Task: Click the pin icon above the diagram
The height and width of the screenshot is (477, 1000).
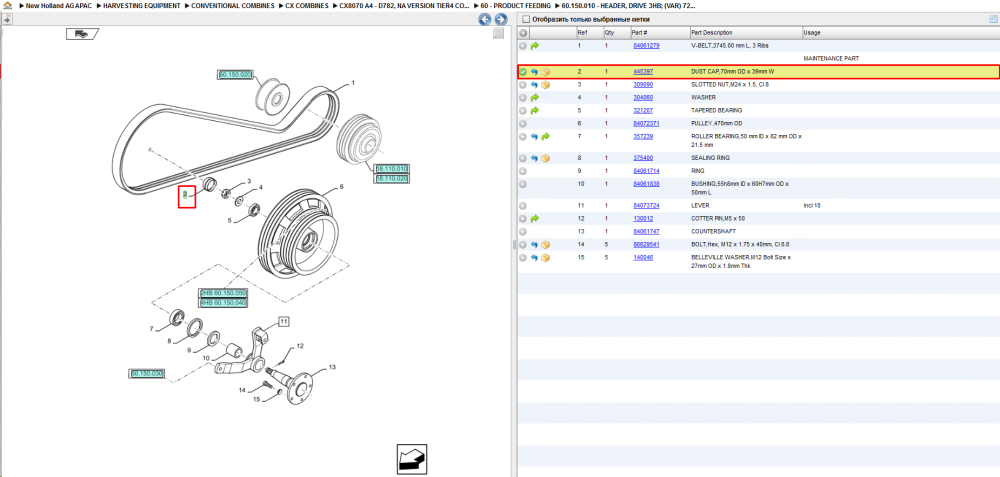Action: click(x=8, y=20)
